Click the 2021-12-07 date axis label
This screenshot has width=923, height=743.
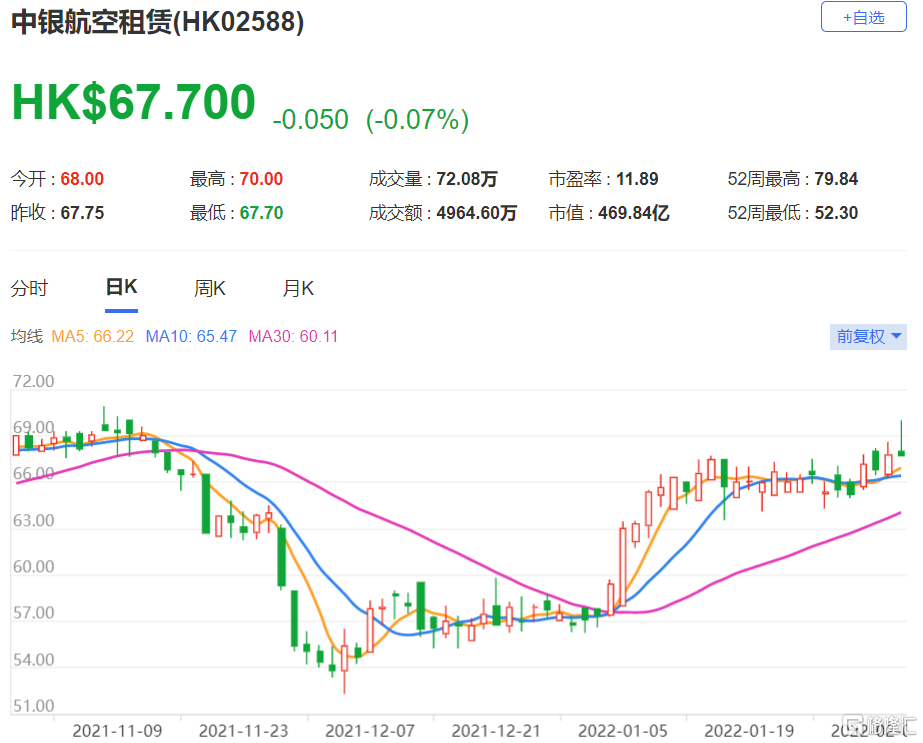pyautogui.click(x=369, y=731)
